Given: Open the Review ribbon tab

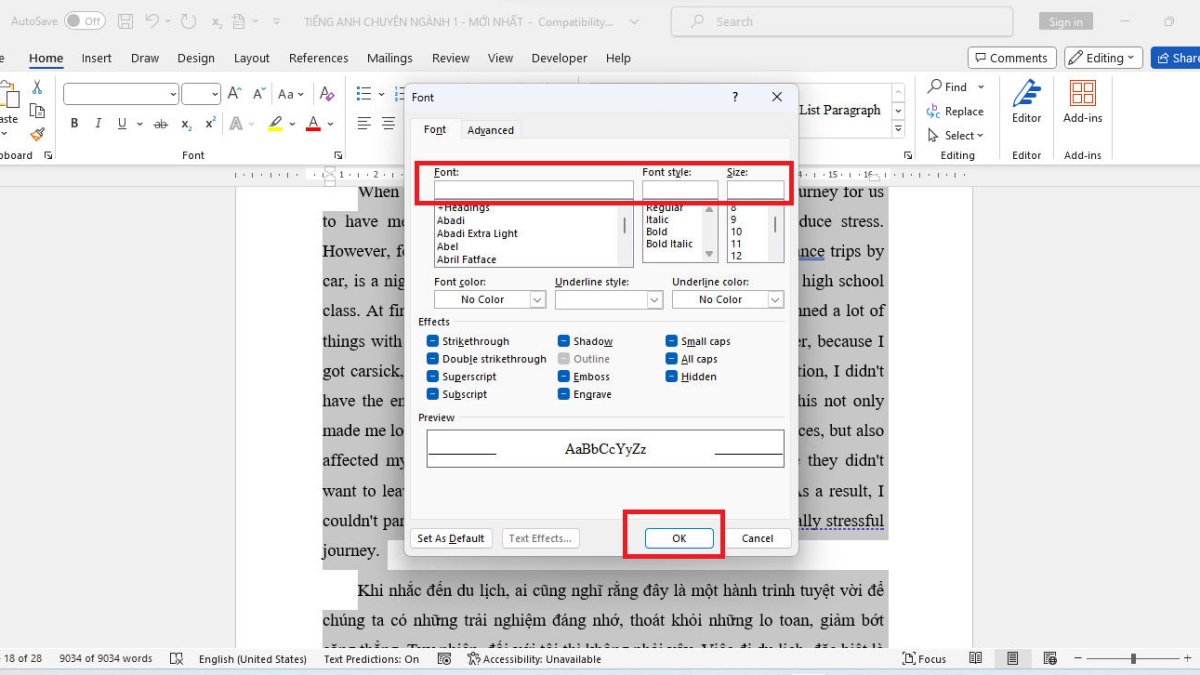Looking at the screenshot, I should (450, 58).
